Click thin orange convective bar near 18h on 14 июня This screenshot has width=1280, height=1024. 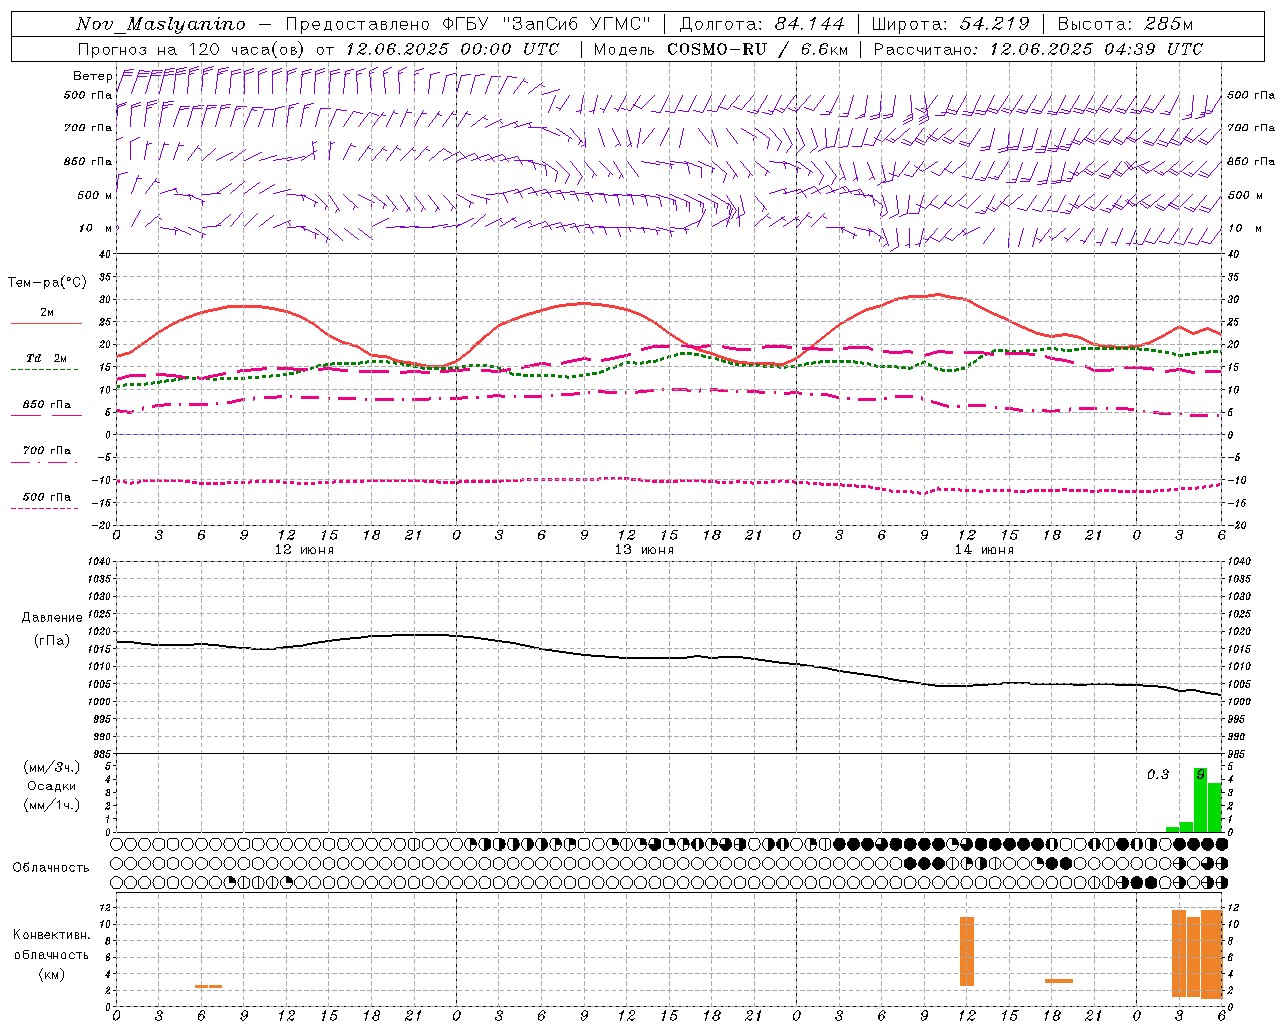(x=1059, y=981)
